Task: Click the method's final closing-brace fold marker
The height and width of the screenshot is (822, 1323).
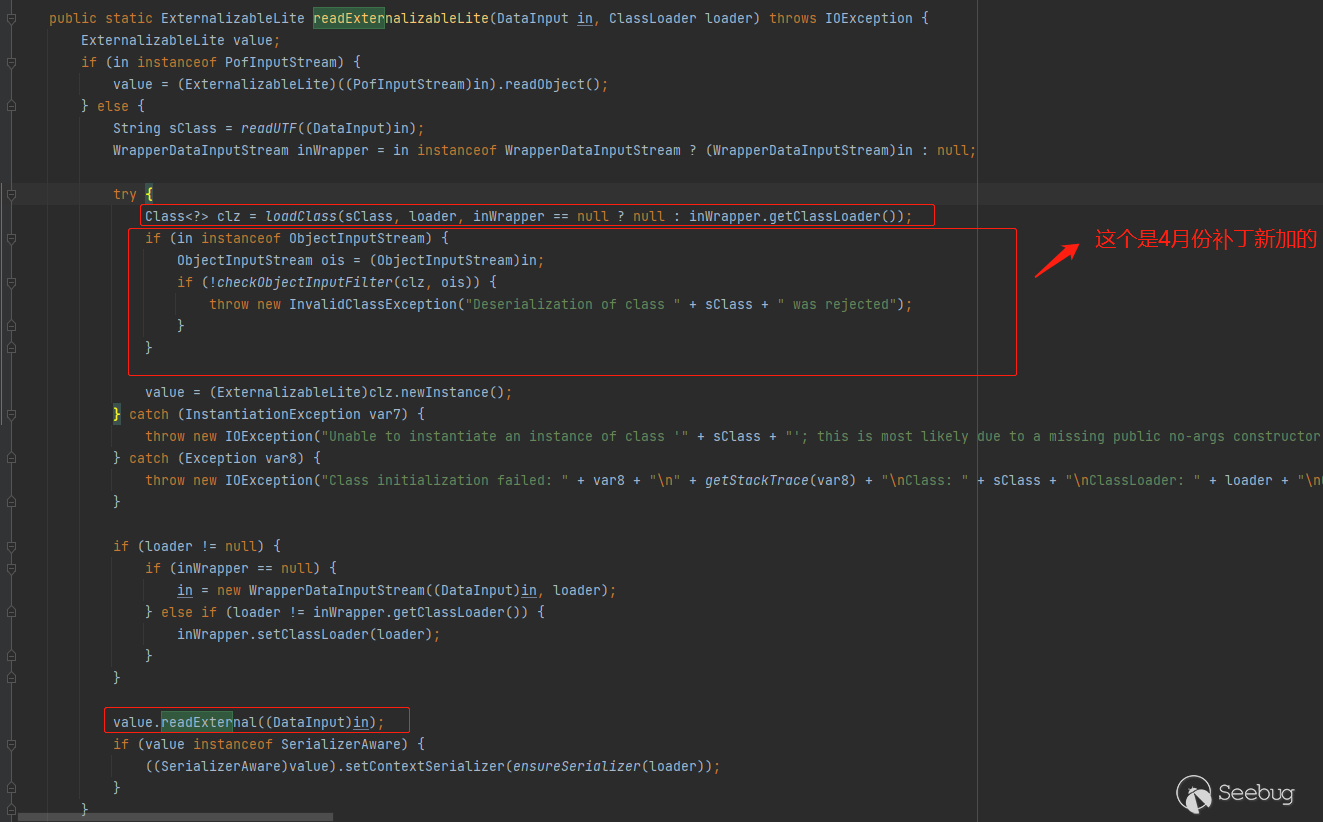Action: point(11,809)
